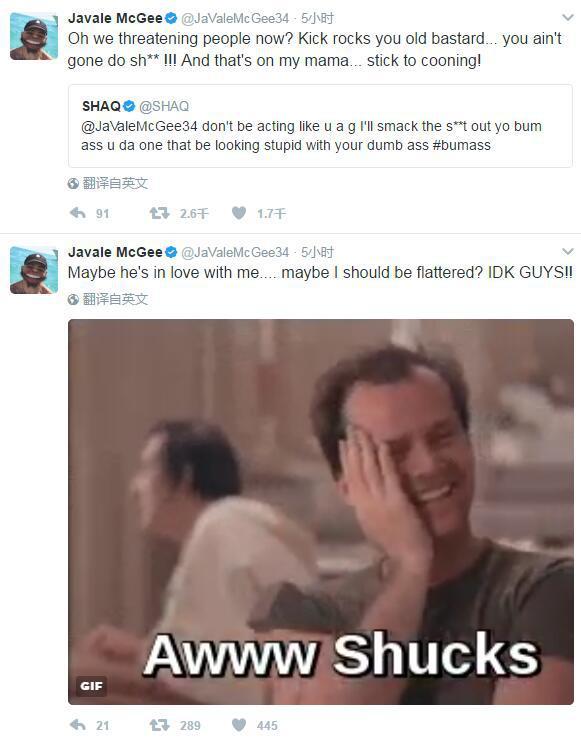Reply to the second tweet with 21 replies

coord(78,724)
